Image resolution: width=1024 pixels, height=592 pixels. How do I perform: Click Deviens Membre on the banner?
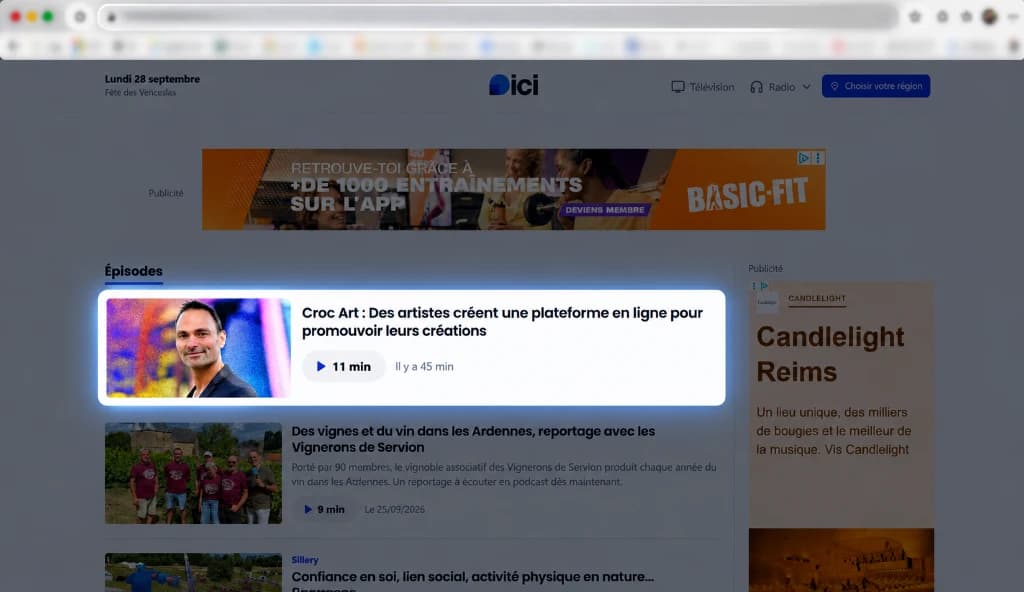click(x=605, y=210)
